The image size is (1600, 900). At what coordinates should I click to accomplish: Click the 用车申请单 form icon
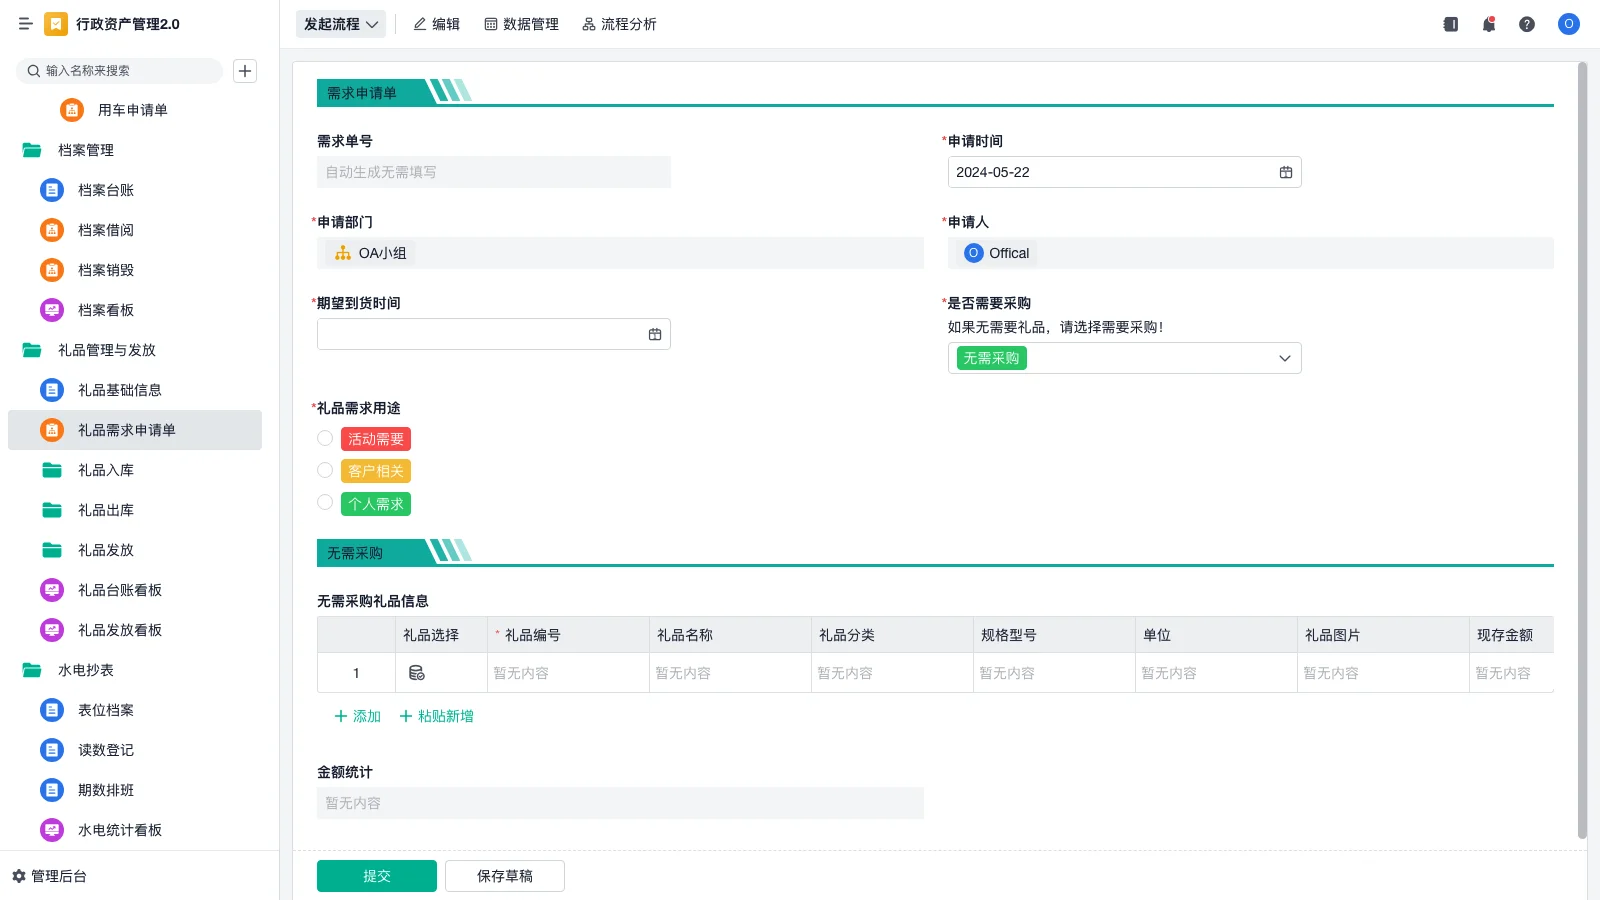coord(72,110)
